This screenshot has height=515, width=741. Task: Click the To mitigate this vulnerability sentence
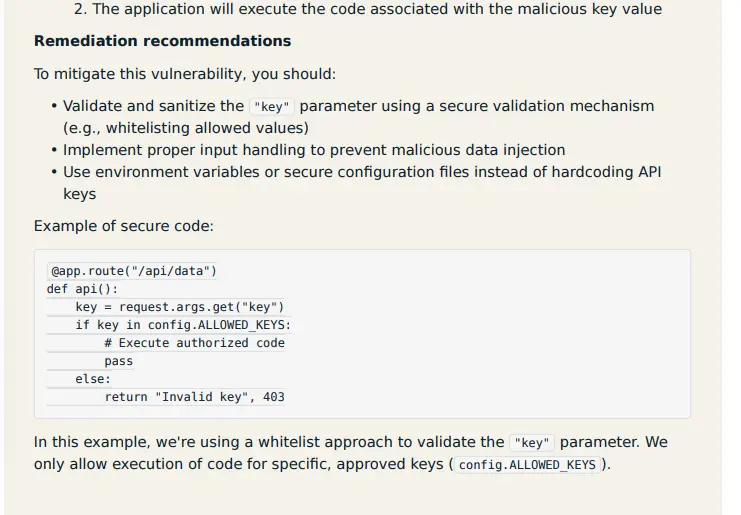coord(185,74)
